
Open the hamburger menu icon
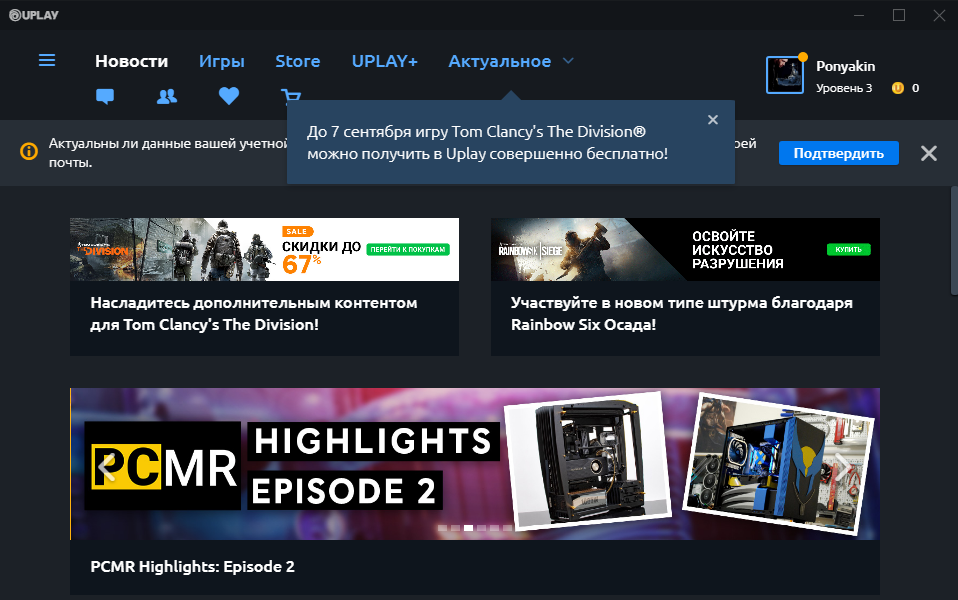[47, 60]
